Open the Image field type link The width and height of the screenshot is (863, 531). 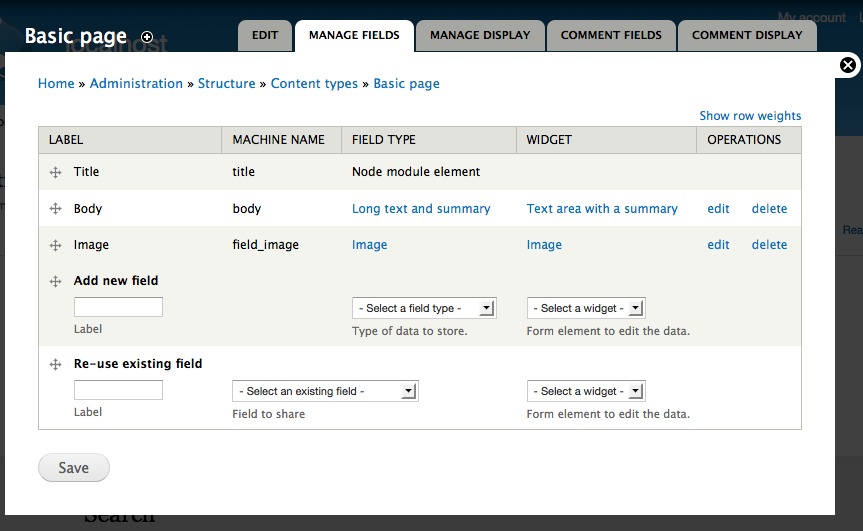click(x=369, y=245)
